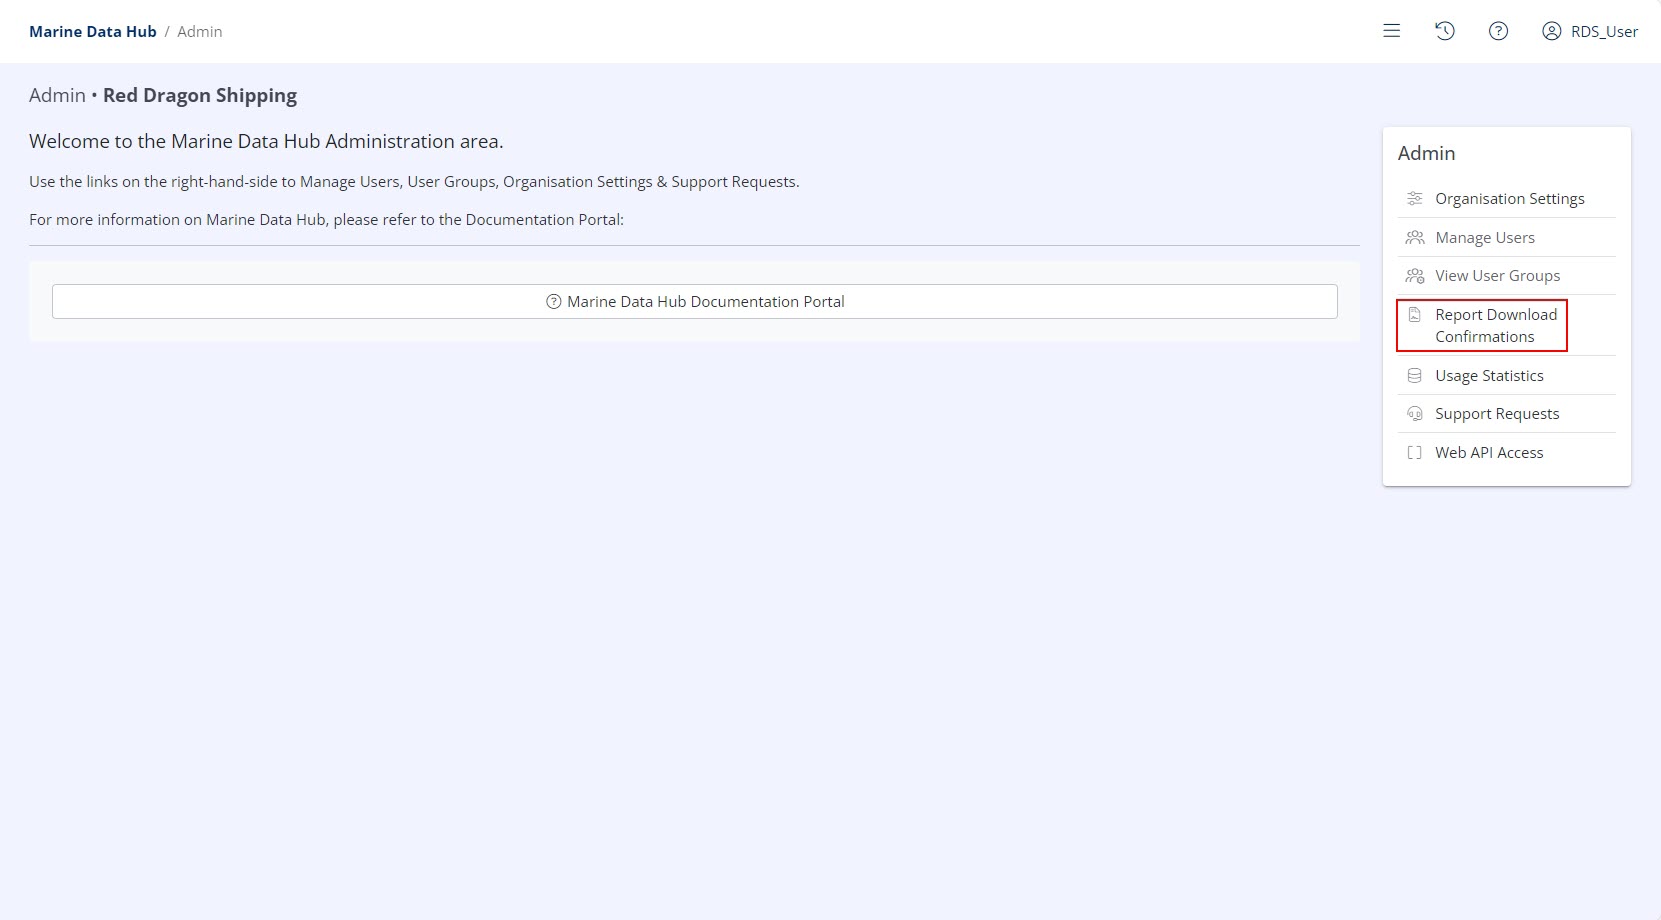
Task: Open Report Download Confirmations page
Action: click(1495, 326)
